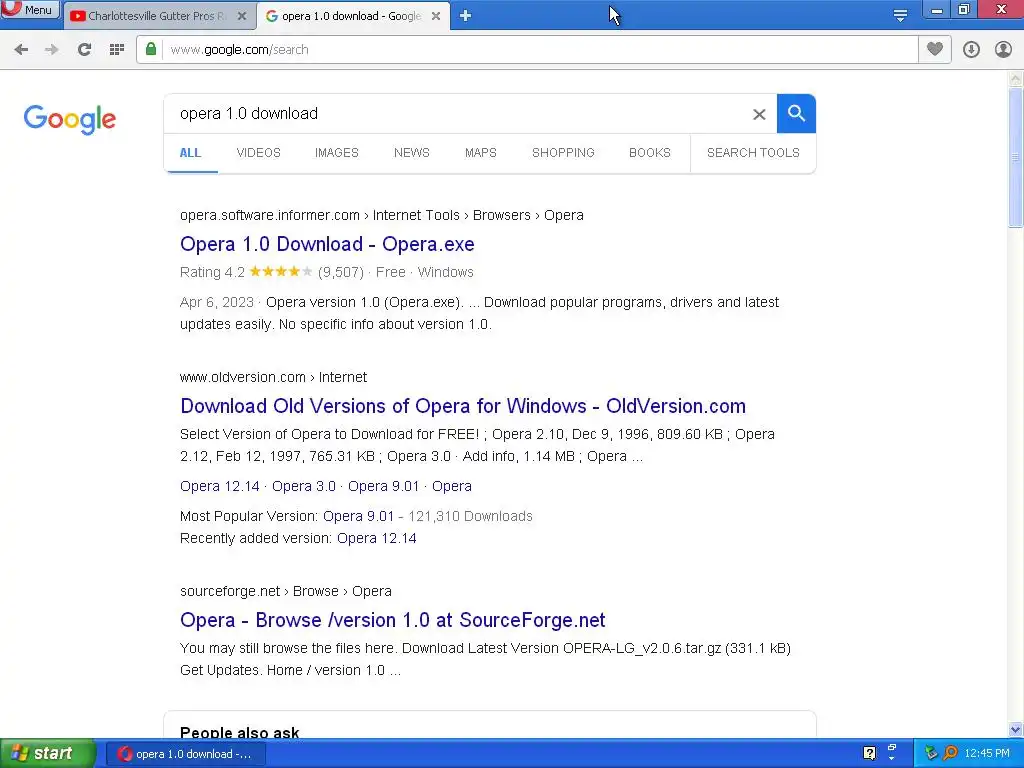The image size is (1024, 768).
Task: Click the green security tray icon
Action: click(931, 754)
